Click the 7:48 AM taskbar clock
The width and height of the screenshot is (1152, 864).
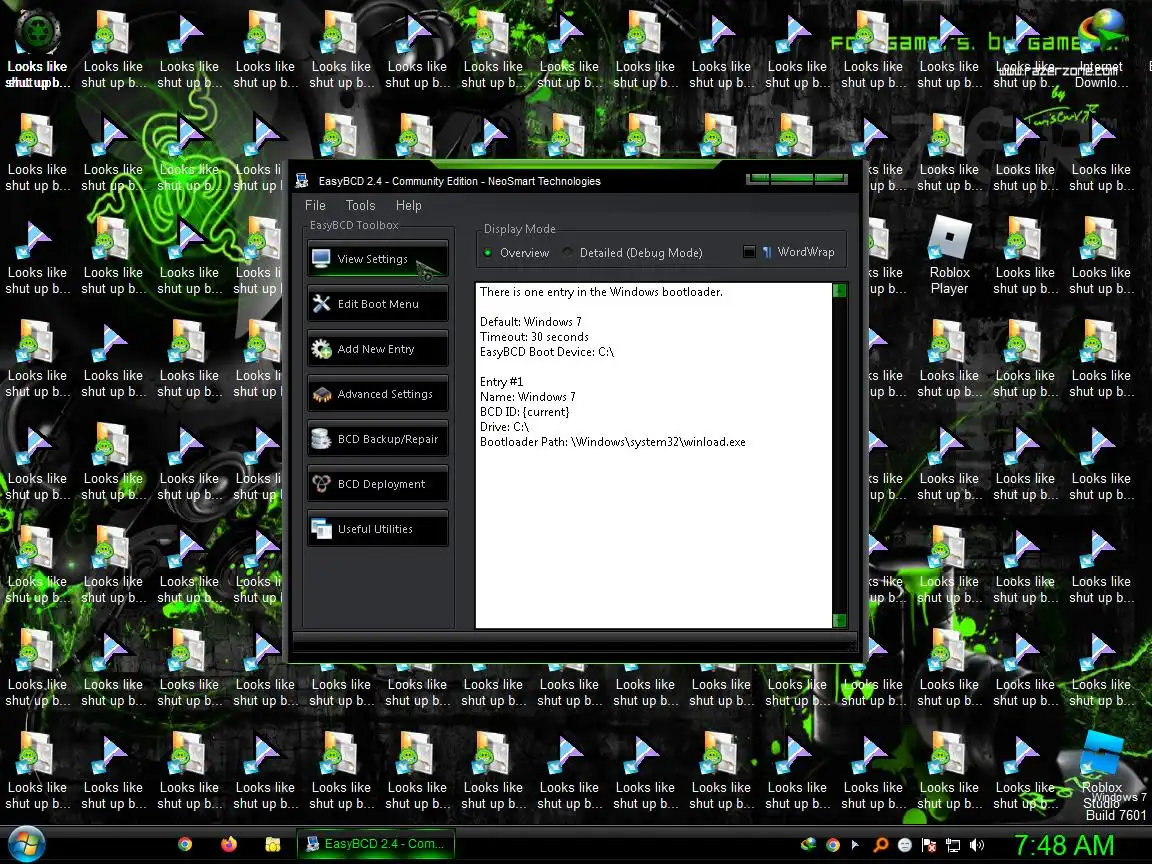click(x=1064, y=845)
